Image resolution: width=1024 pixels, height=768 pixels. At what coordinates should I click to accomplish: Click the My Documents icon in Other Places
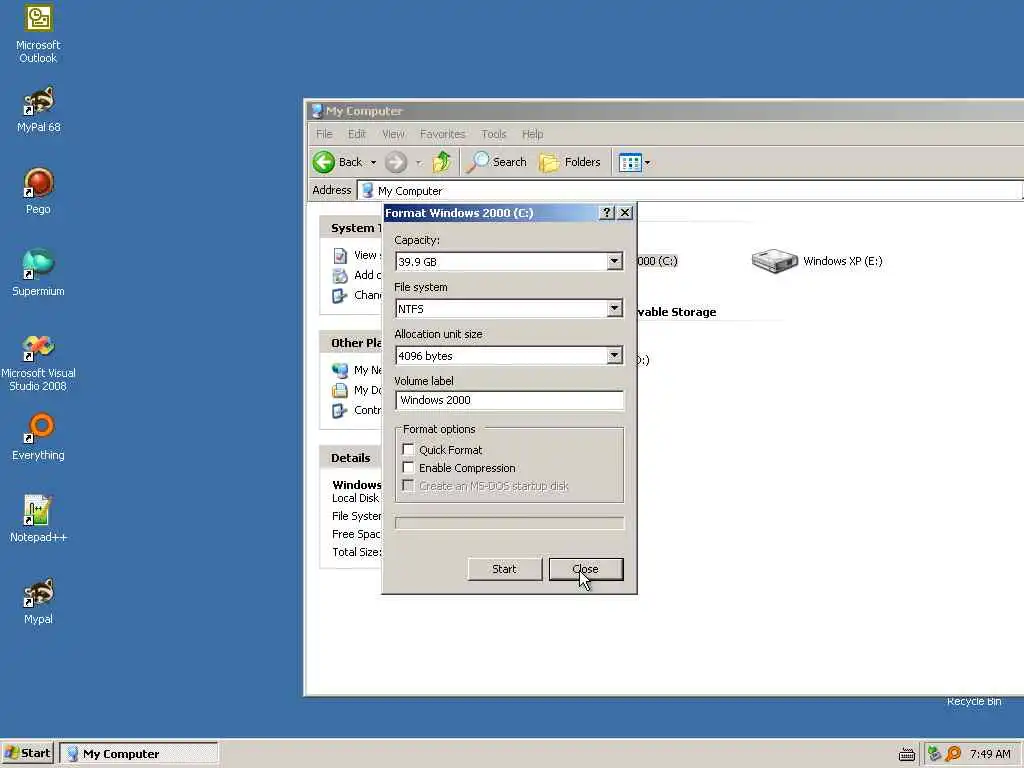340,391
